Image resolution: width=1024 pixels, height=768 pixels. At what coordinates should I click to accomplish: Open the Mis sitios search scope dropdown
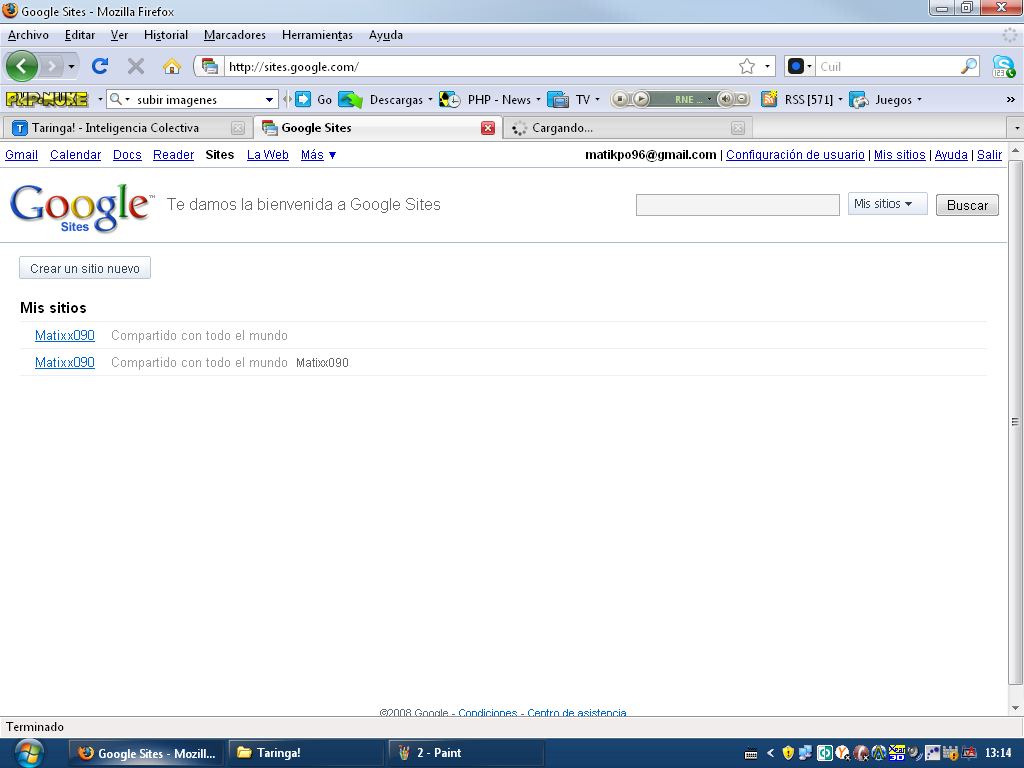pos(888,204)
